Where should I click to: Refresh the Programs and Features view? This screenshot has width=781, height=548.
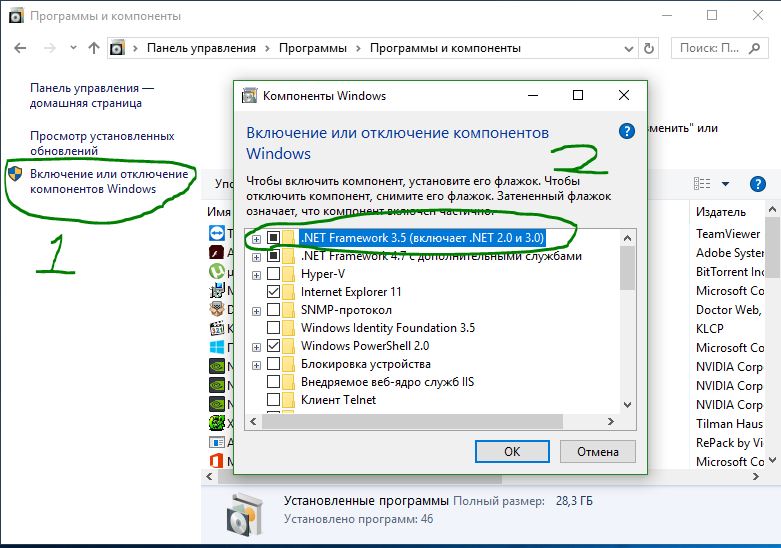click(649, 48)
